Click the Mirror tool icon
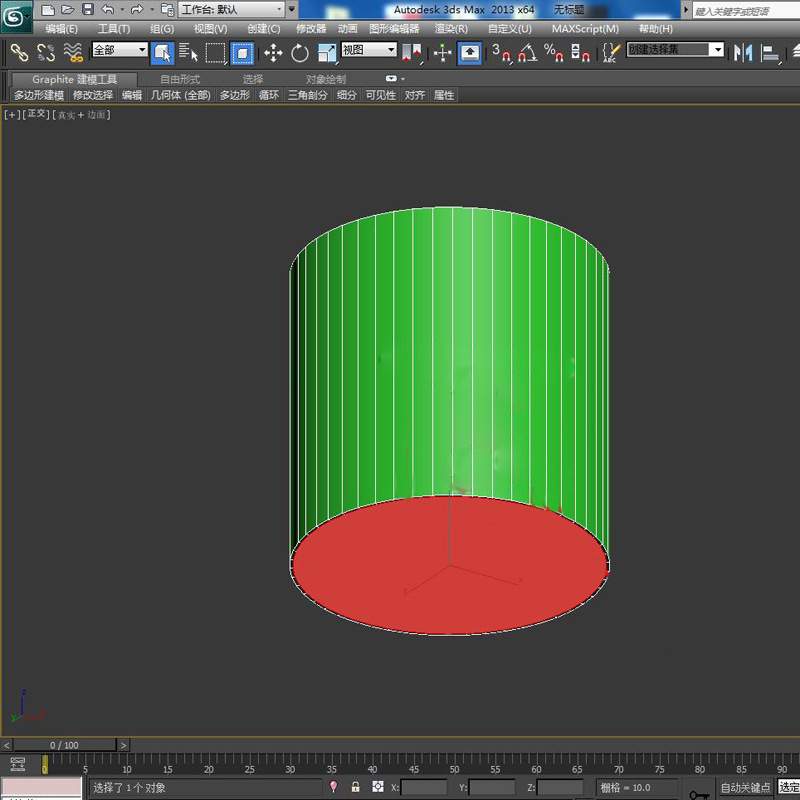The height and width of the screenshot is (800, 800). pyautogui.click(x=743, y=52)
